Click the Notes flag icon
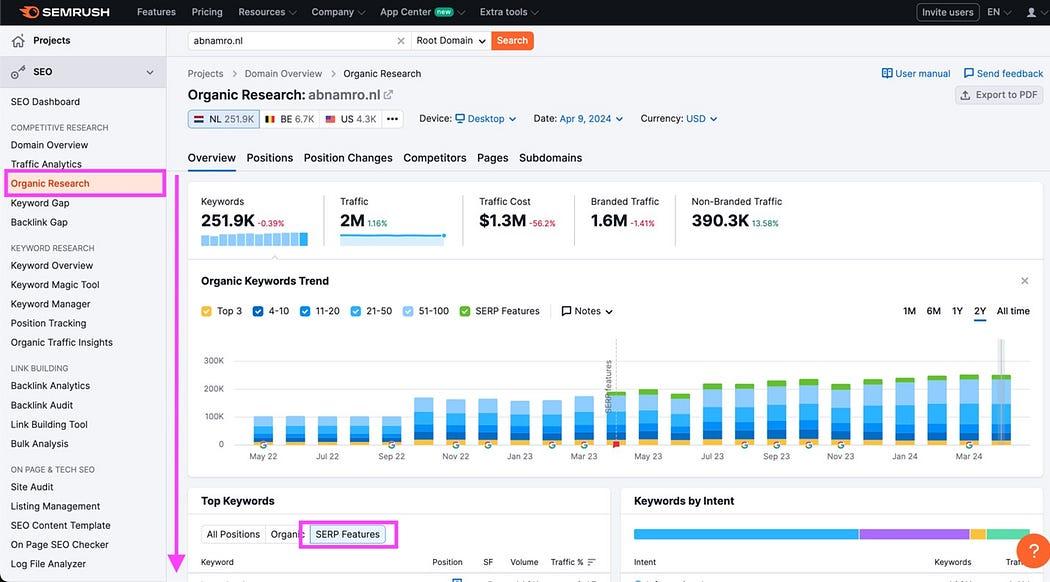Image resolution: width=1050 pixels, height=582 pixels. click(x=566, y=311)
